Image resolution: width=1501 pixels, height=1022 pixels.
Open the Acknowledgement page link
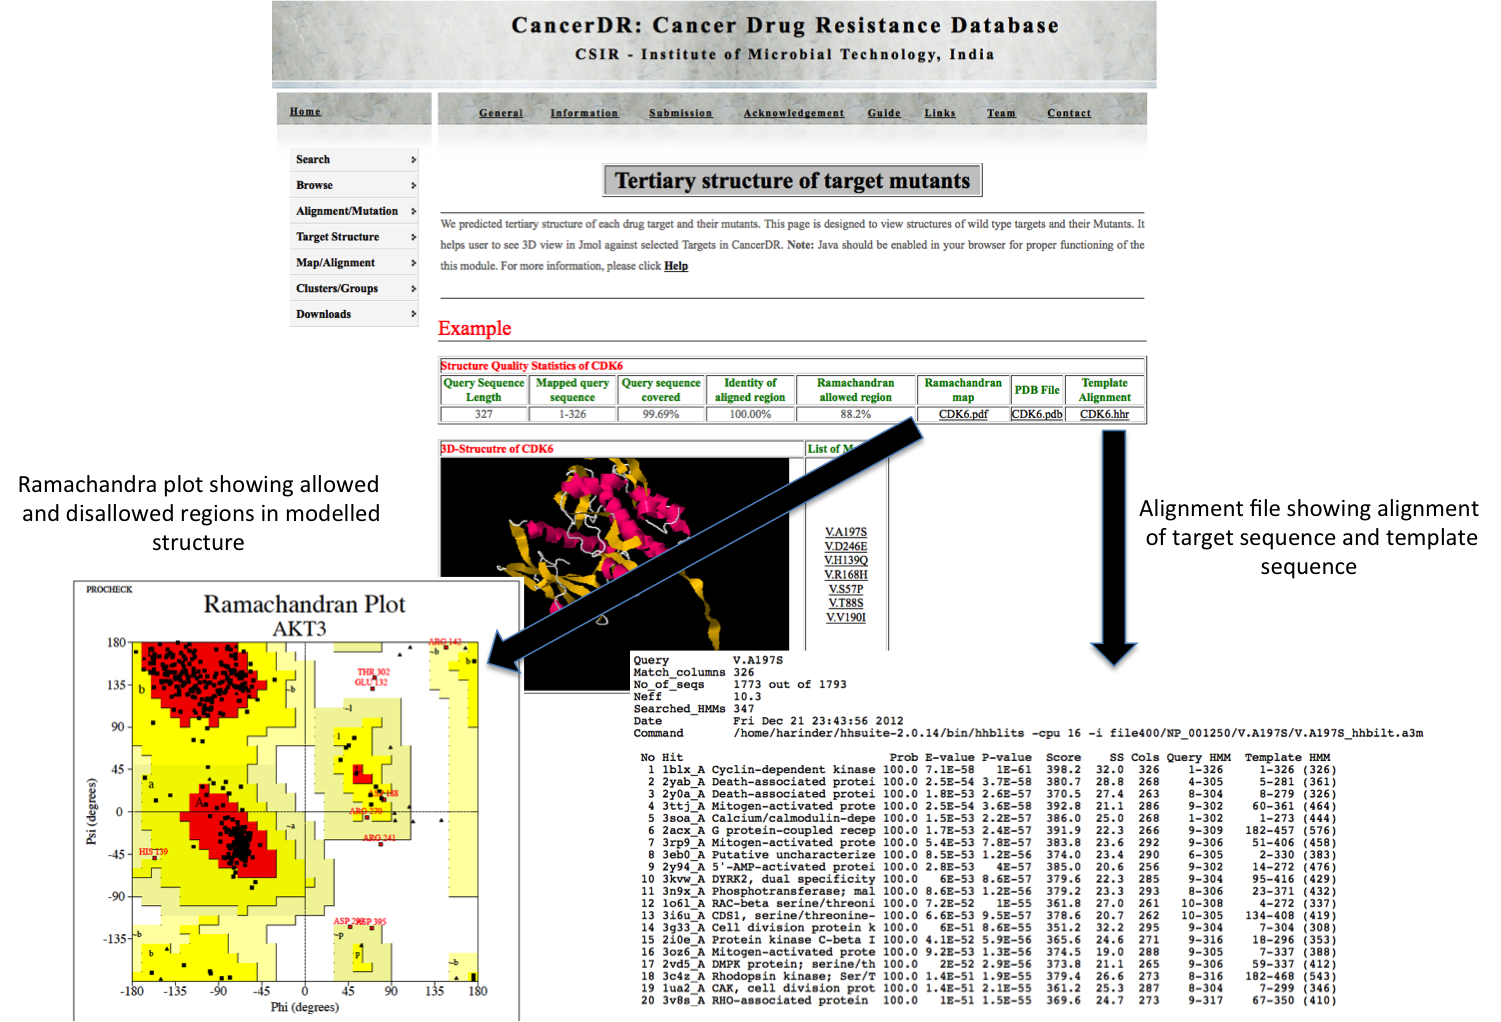(793, 113)
